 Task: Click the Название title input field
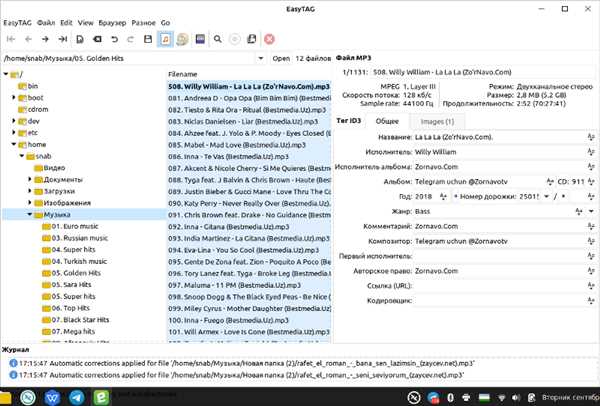(x=499, y=137)
